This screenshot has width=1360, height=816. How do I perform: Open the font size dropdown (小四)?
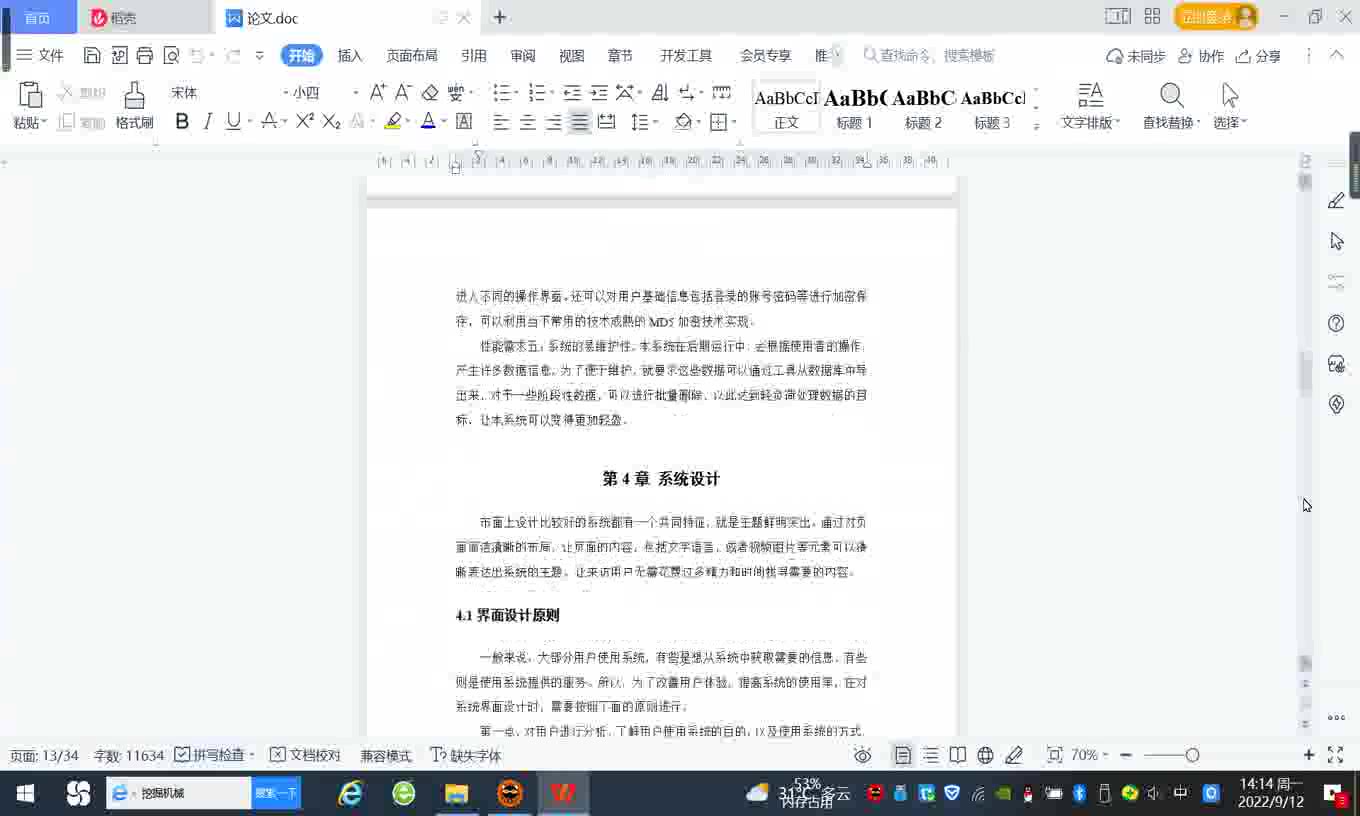pyautogui.click(x=355, y=93)
